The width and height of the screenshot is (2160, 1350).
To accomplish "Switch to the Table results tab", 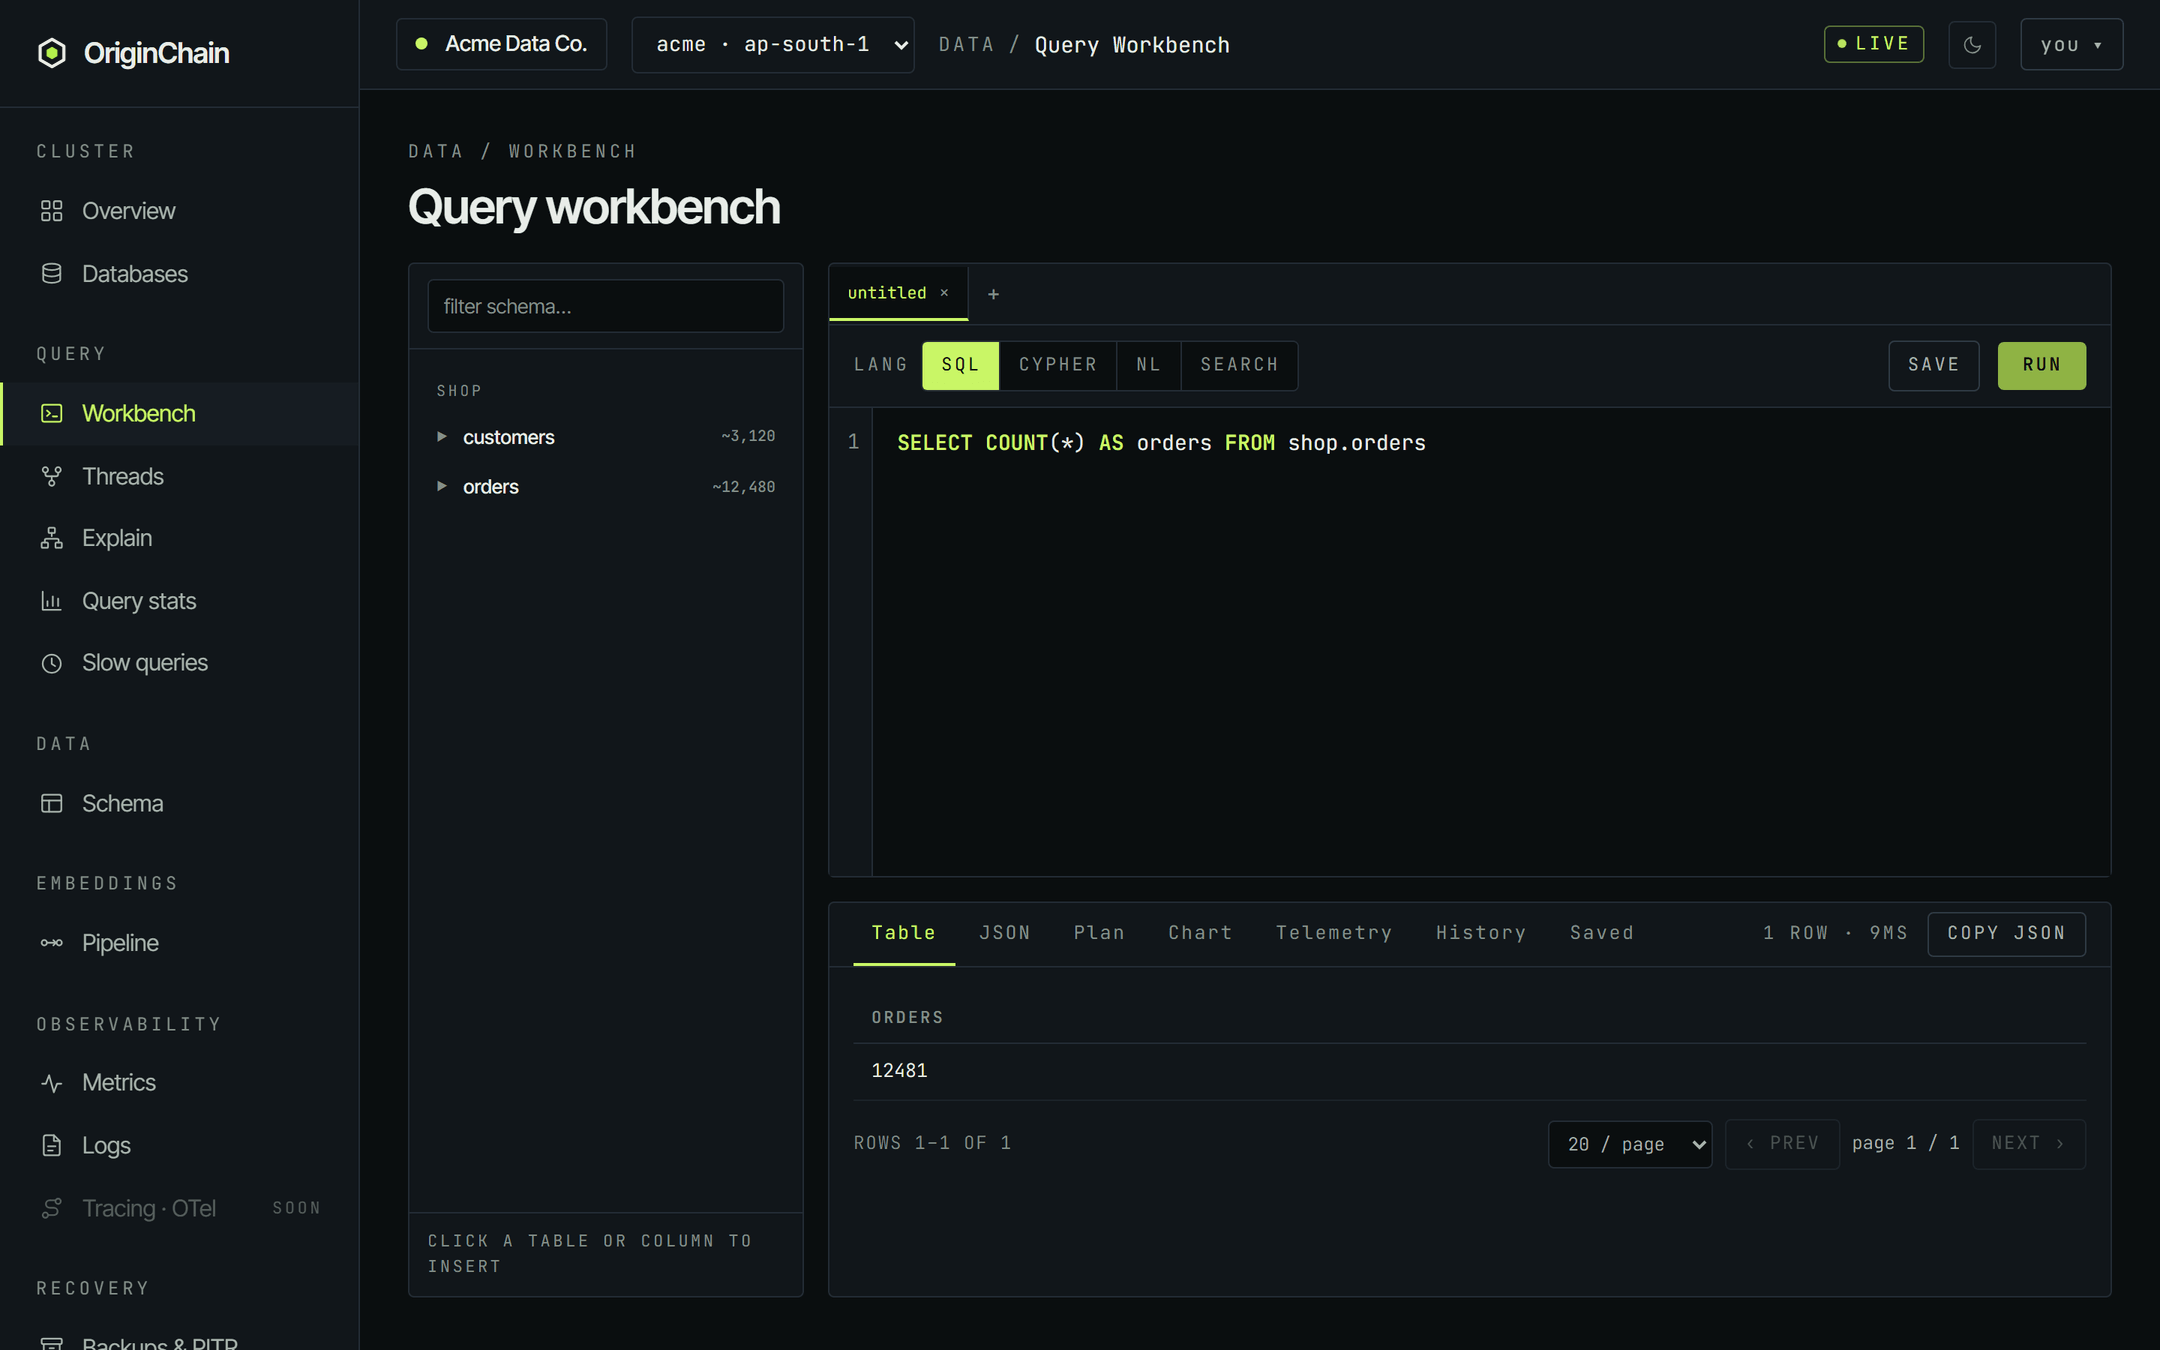I will [x=903, y=933].
